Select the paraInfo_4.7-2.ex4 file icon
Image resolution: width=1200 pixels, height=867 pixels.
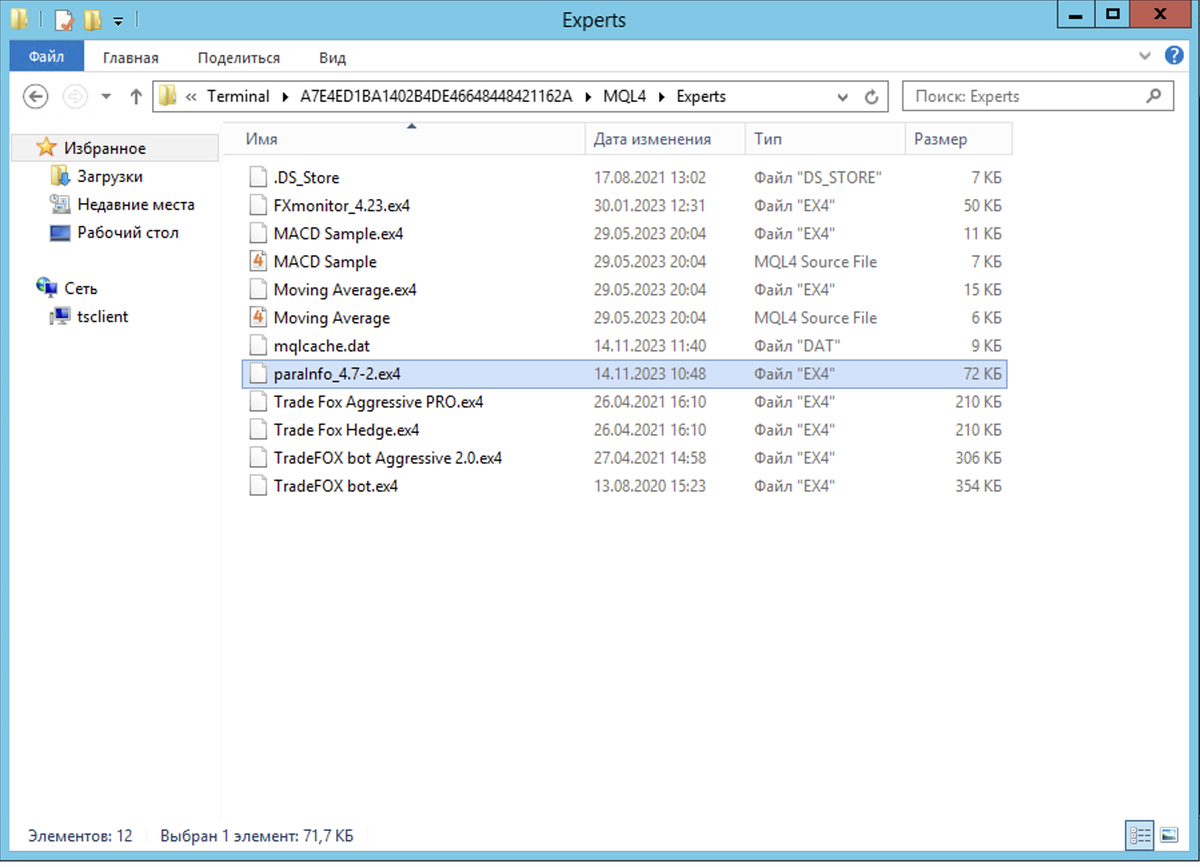click(258, 374)
